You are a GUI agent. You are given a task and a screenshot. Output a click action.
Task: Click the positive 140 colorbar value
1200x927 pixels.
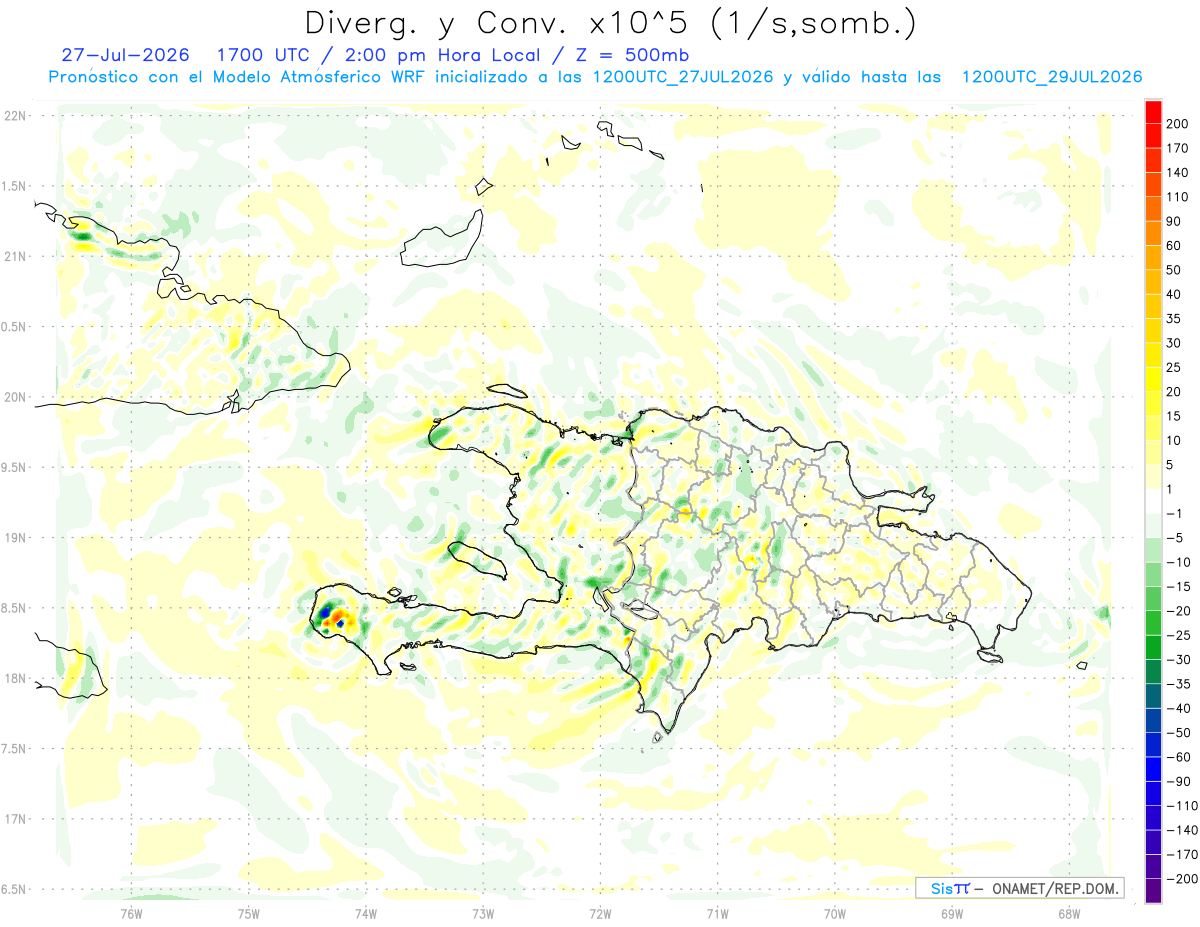tap(1177, 172)
